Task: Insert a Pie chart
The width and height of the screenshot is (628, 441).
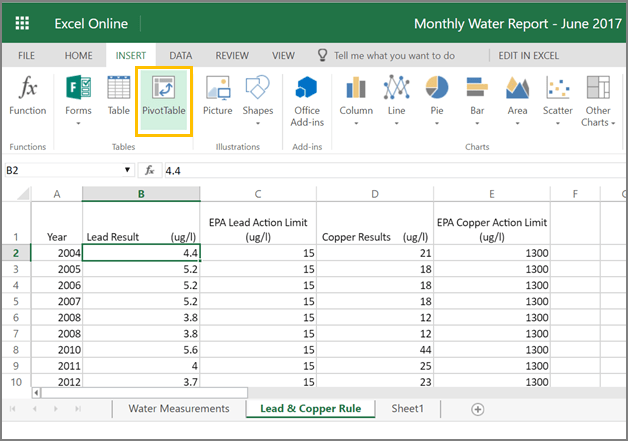Action: (436, 98)
